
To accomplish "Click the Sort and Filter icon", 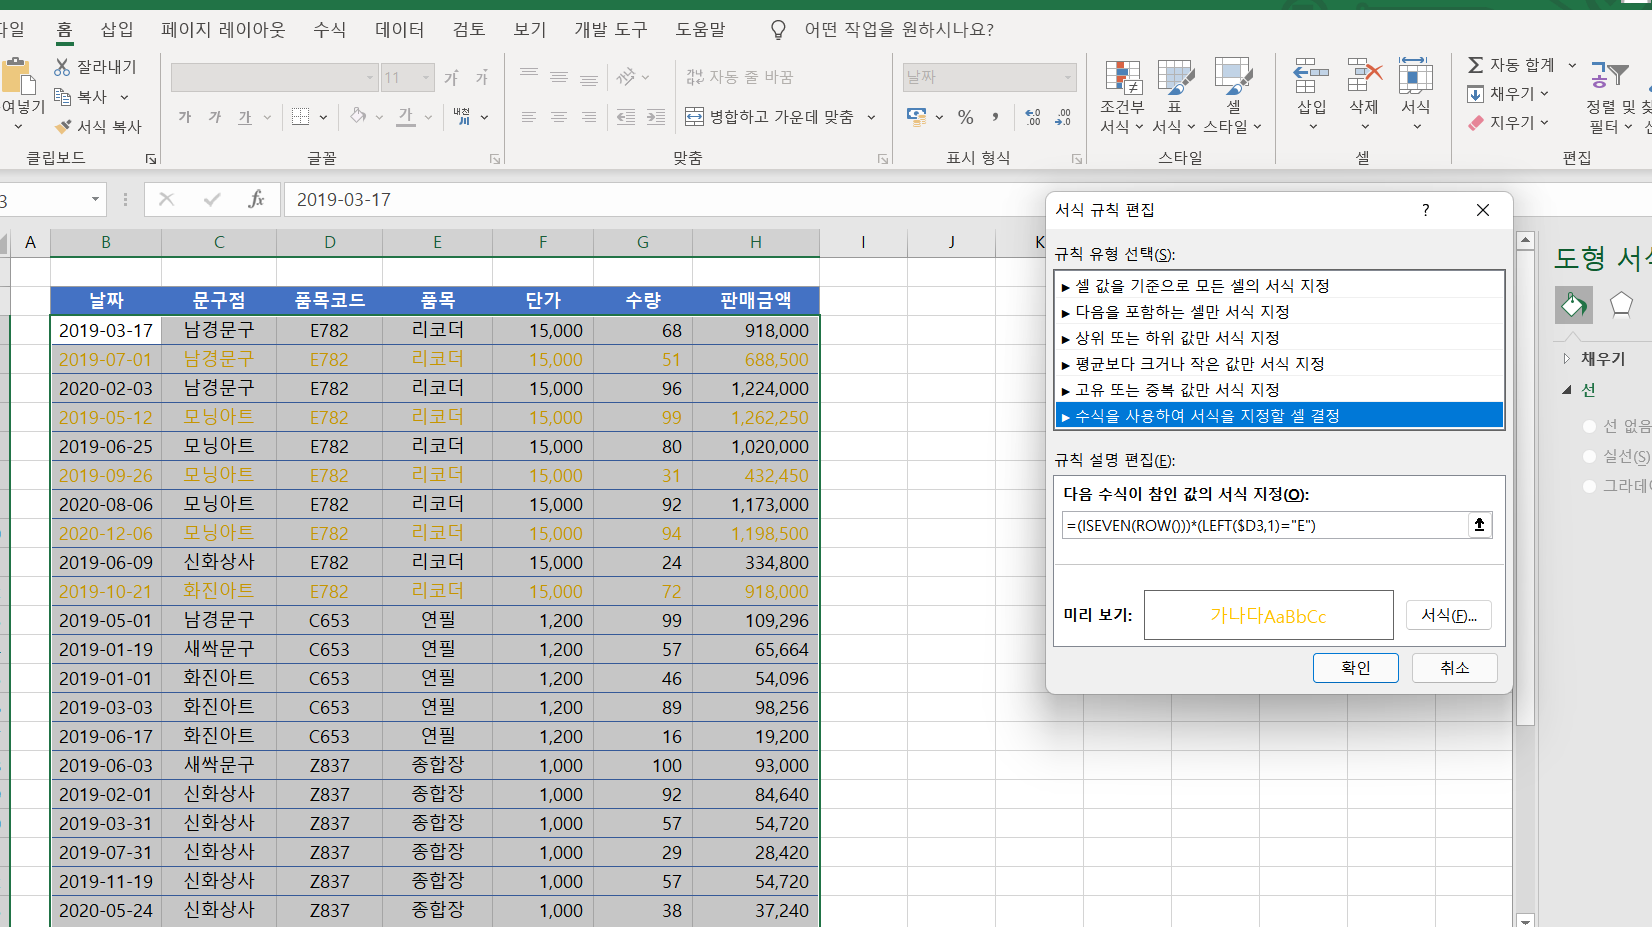I will [x=1610, y=78].
